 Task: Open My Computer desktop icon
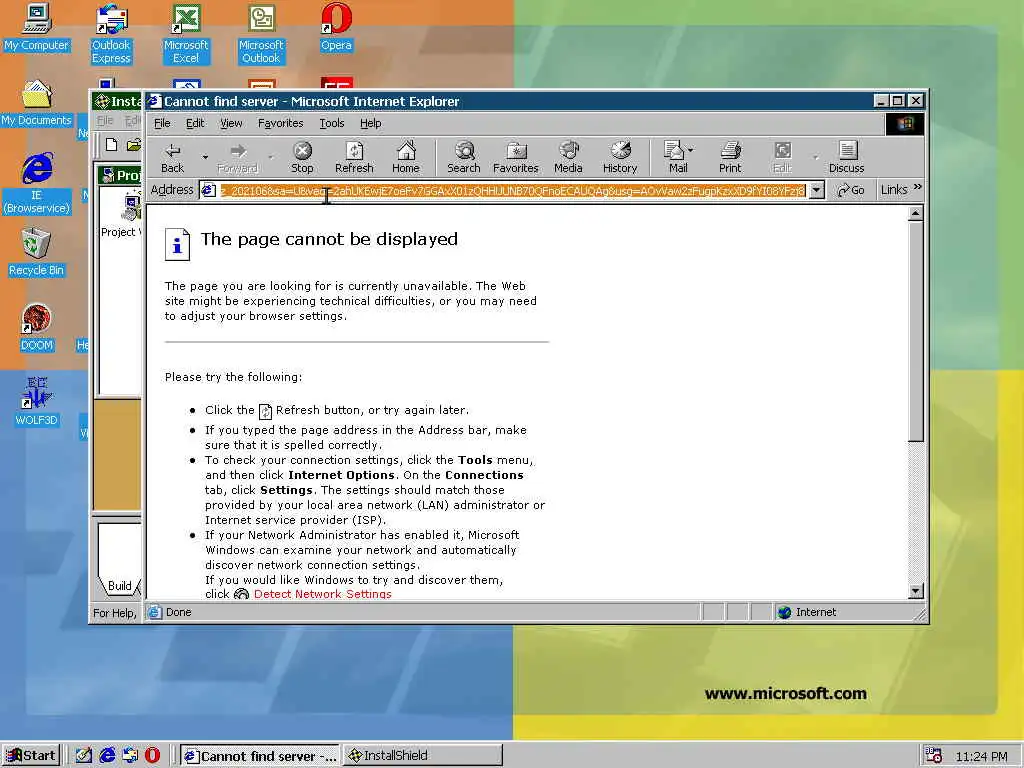(x=36, y=27)
